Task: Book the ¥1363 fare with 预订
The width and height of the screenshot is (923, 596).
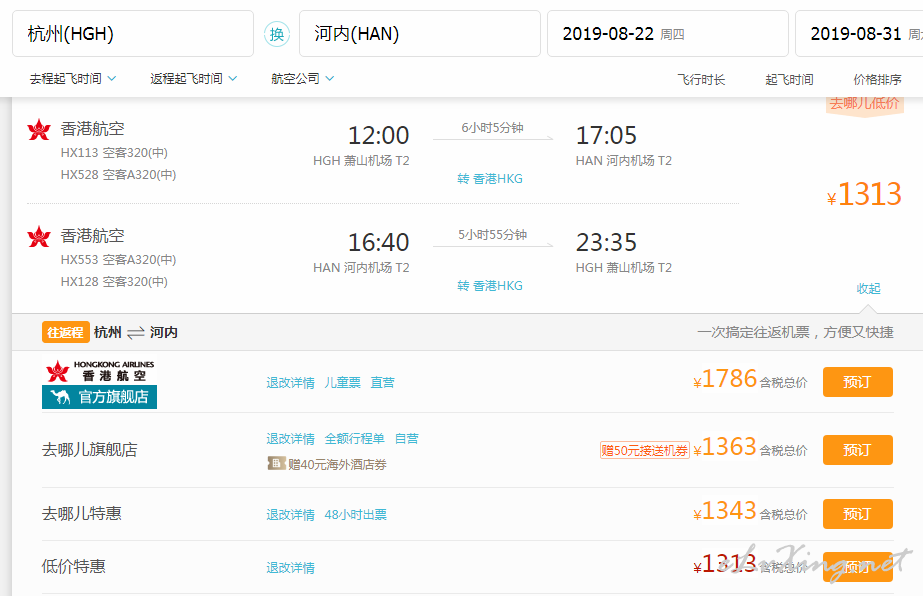Action: tap(858, 450)
